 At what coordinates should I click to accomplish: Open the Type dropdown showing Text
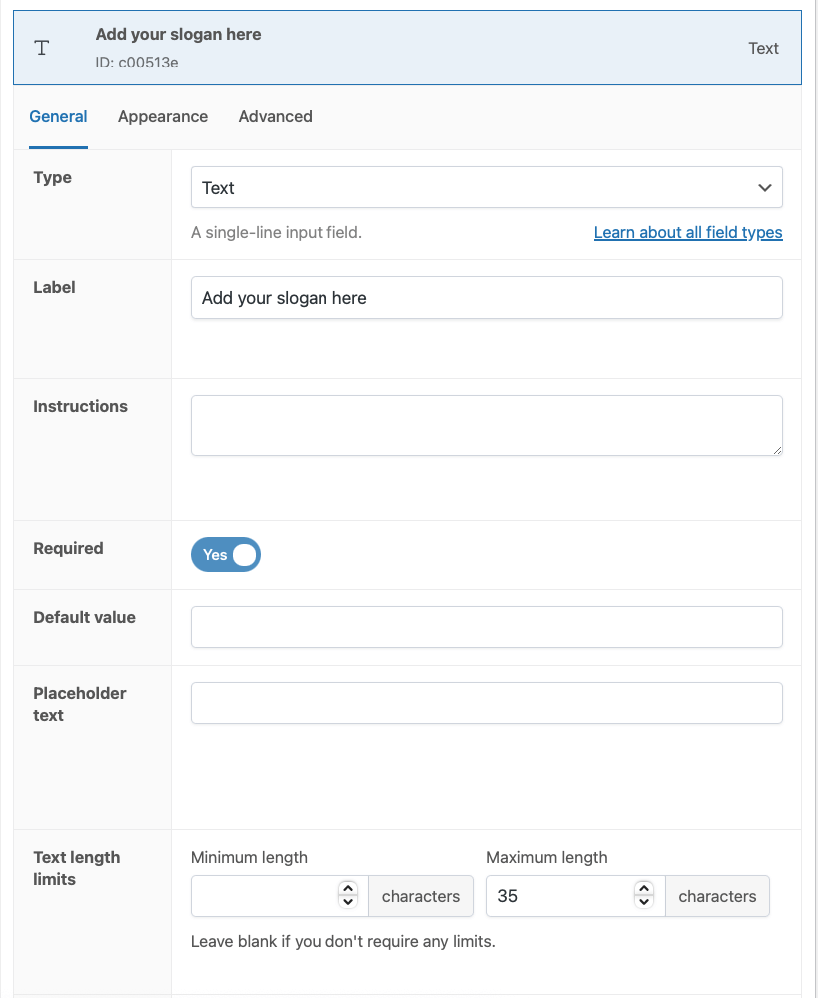pyautogui.click(x=486, y=187)
